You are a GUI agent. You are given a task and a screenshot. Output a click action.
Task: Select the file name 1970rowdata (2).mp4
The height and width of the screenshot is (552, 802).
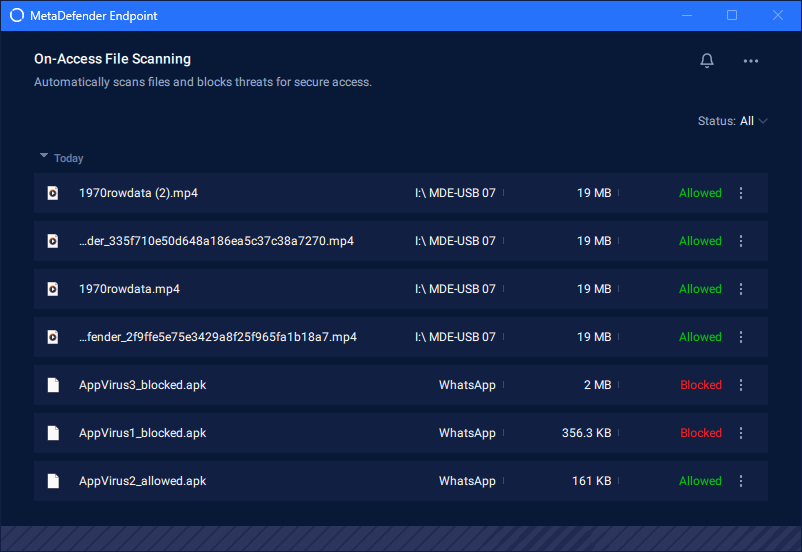click(x=138, y=193)
